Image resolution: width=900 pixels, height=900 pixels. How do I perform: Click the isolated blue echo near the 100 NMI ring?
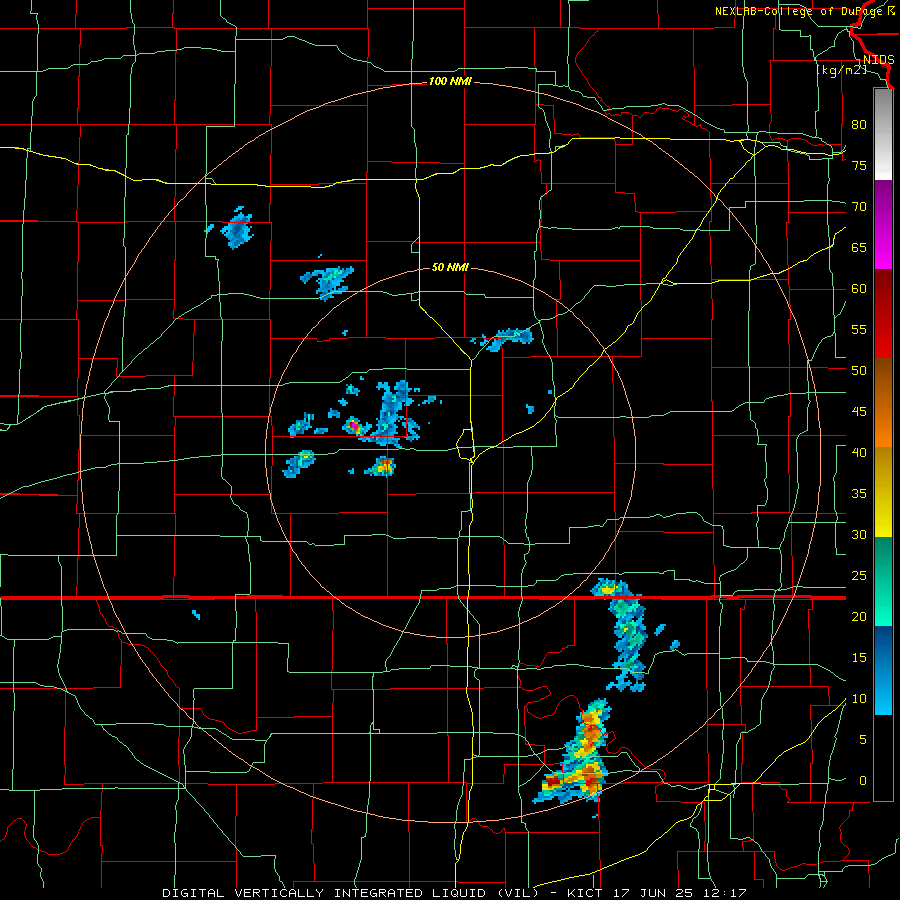[x=237, y=227]
